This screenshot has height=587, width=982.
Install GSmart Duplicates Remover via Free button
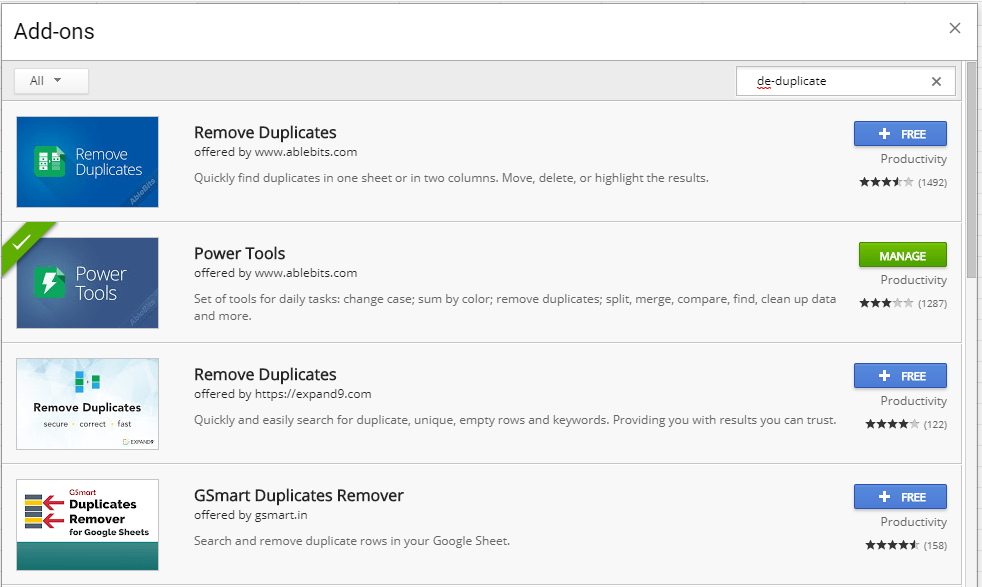click(900, 497)
